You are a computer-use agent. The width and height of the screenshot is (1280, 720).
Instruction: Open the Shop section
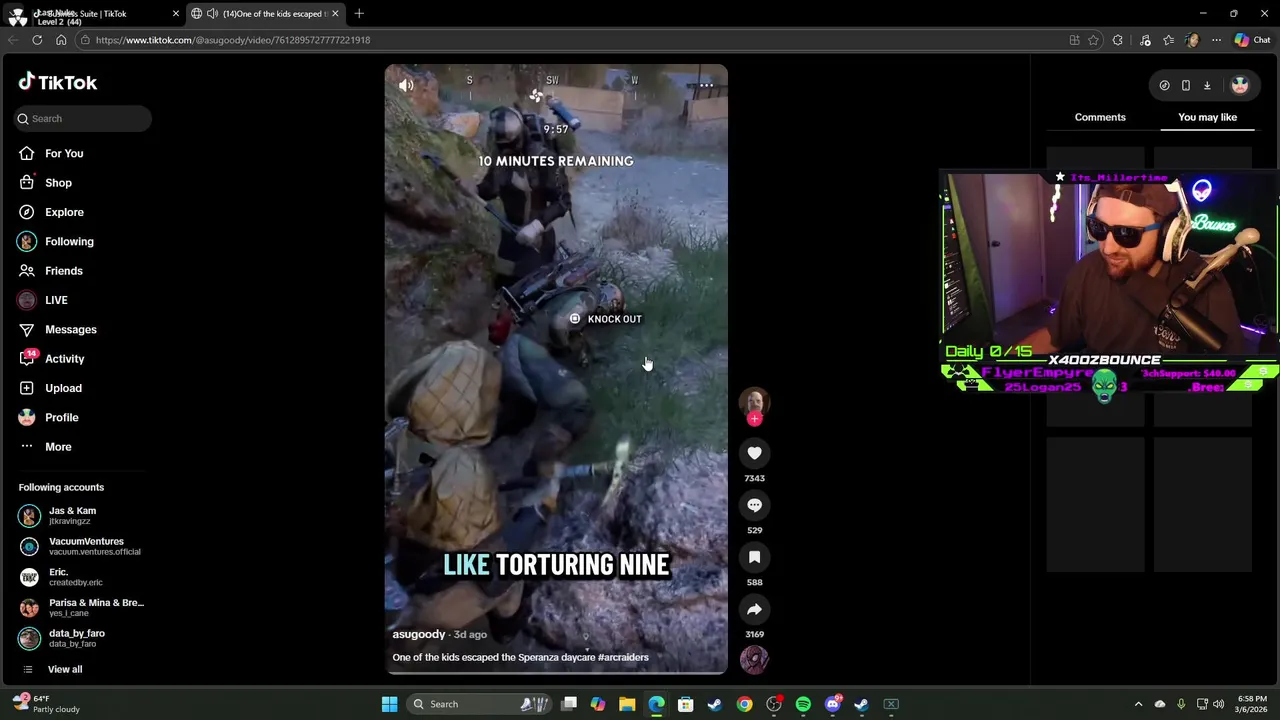pyautogui.click(x=58, y=183)
